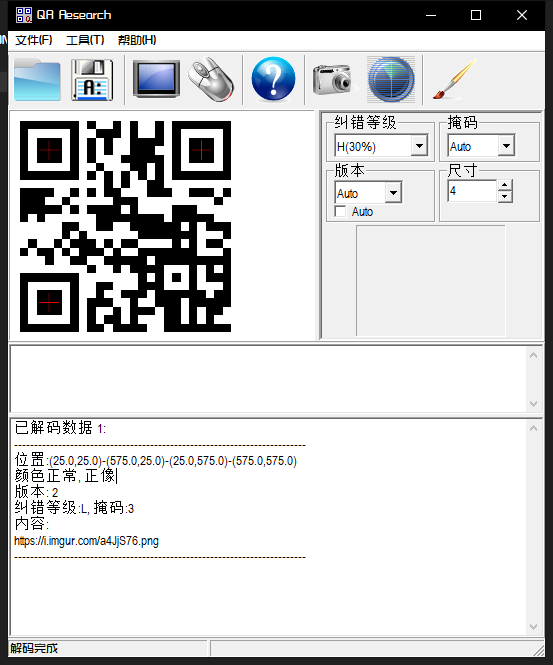The image size is (553, 665).
Task: Click the 已解码数据 1: heading line
Action: [x=60, y=428]
